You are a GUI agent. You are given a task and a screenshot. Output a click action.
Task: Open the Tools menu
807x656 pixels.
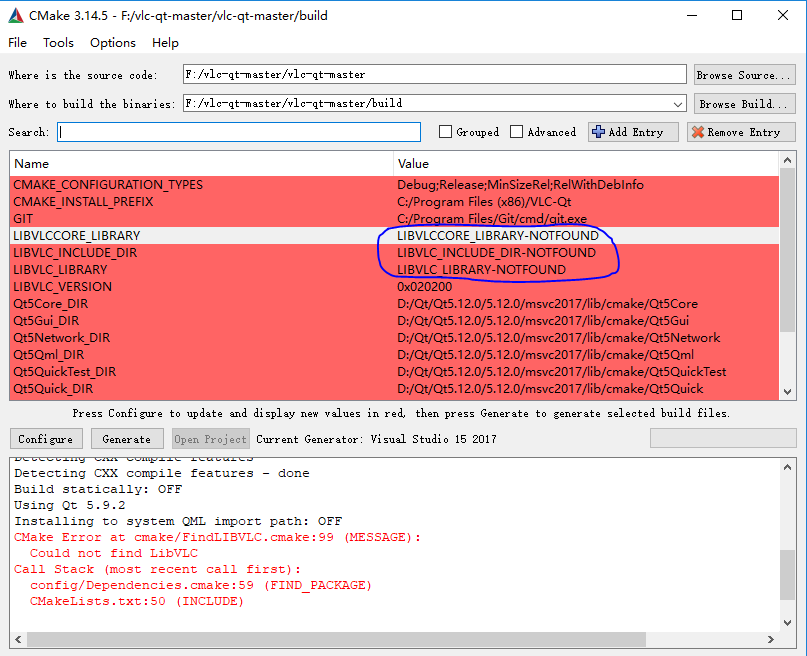(58, 43)
